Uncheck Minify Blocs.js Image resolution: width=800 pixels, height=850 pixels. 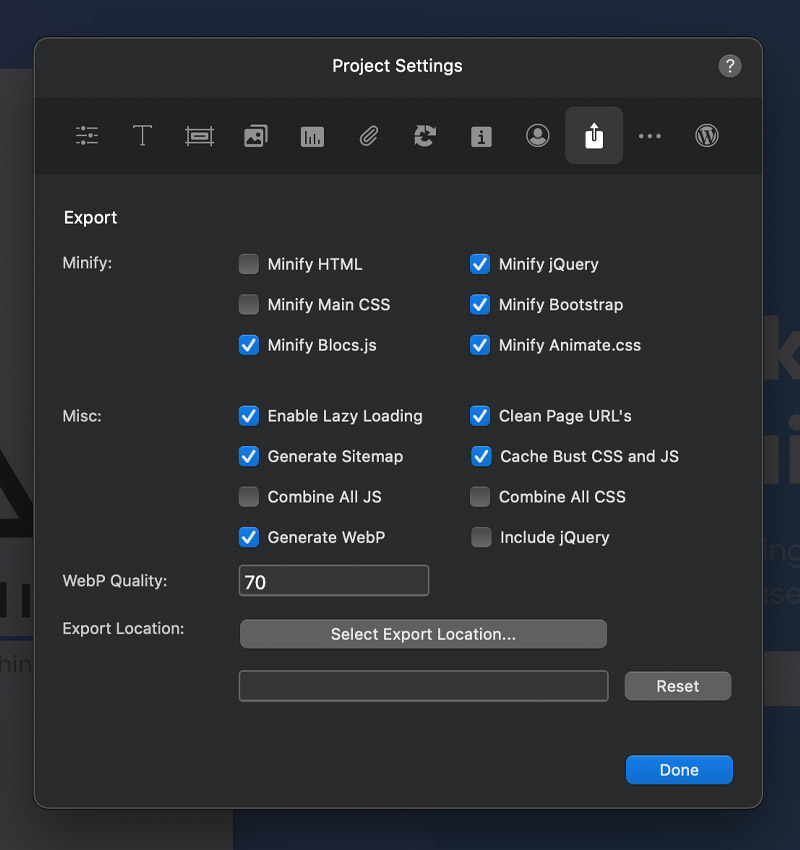click(x=249, y=345)
